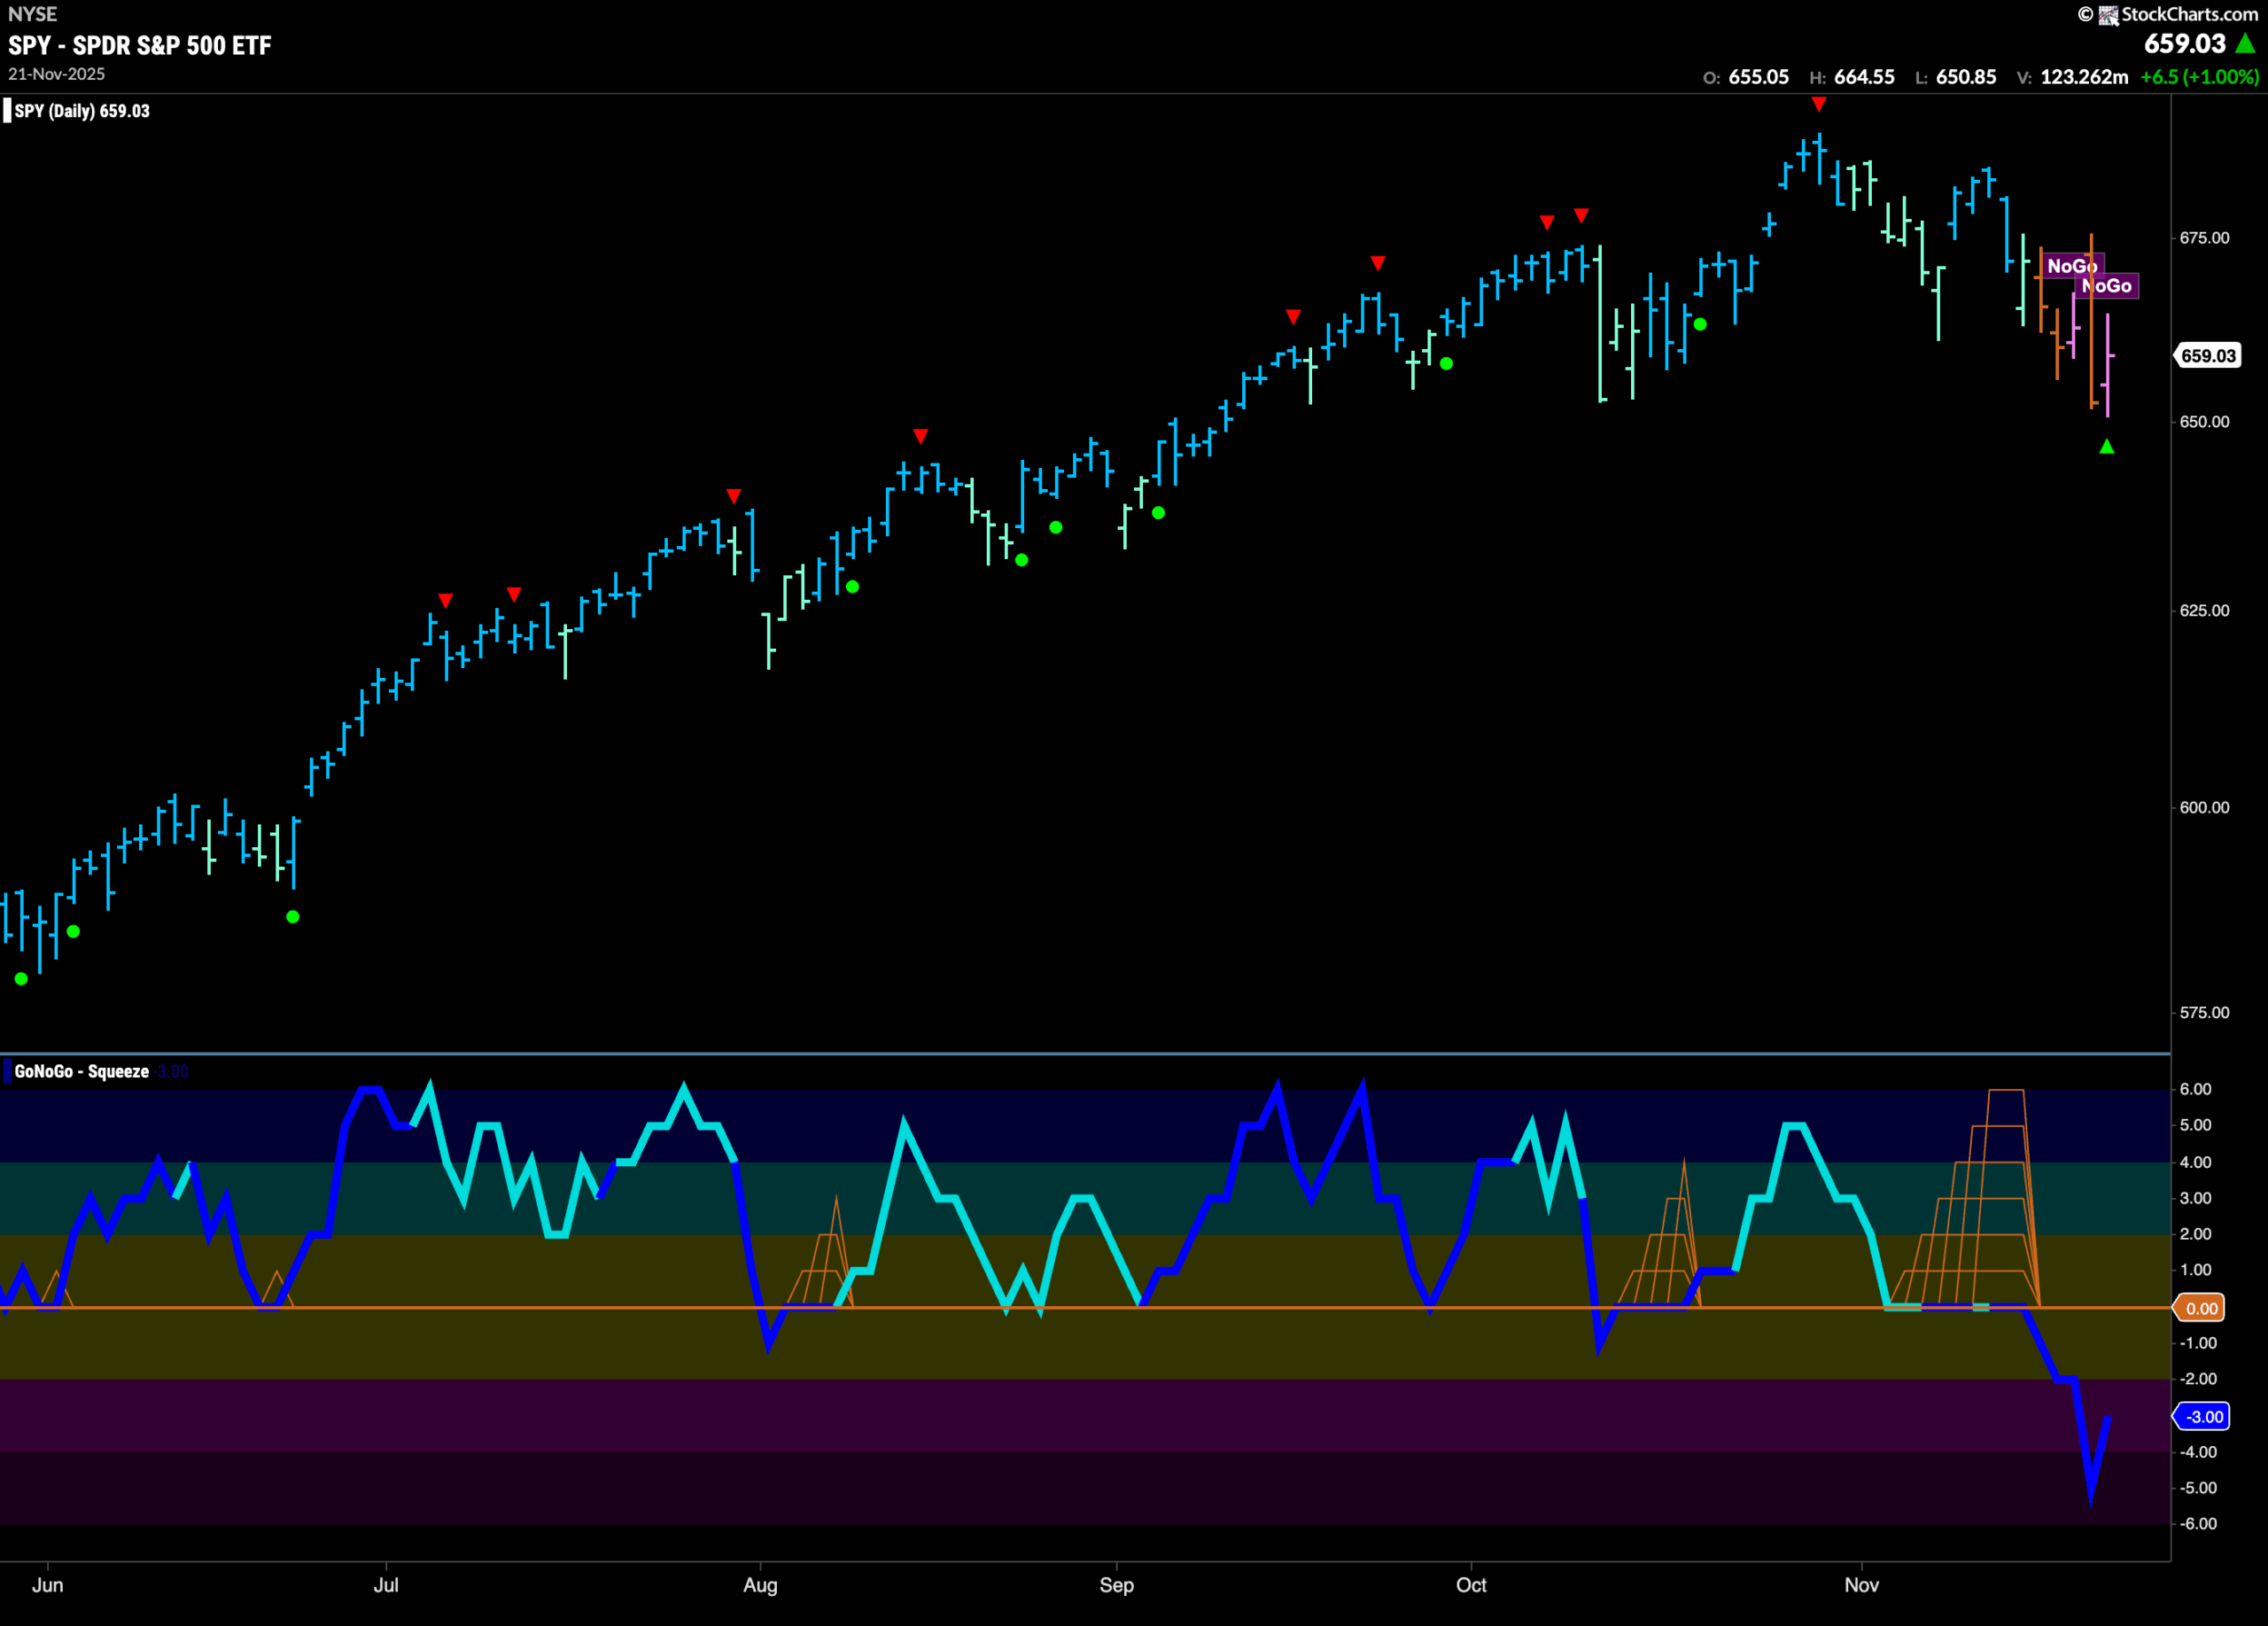This screenshot has width=2268, height=1626.
Task: Click the Nov label on time axis
Action: tap(1862, 1585)
